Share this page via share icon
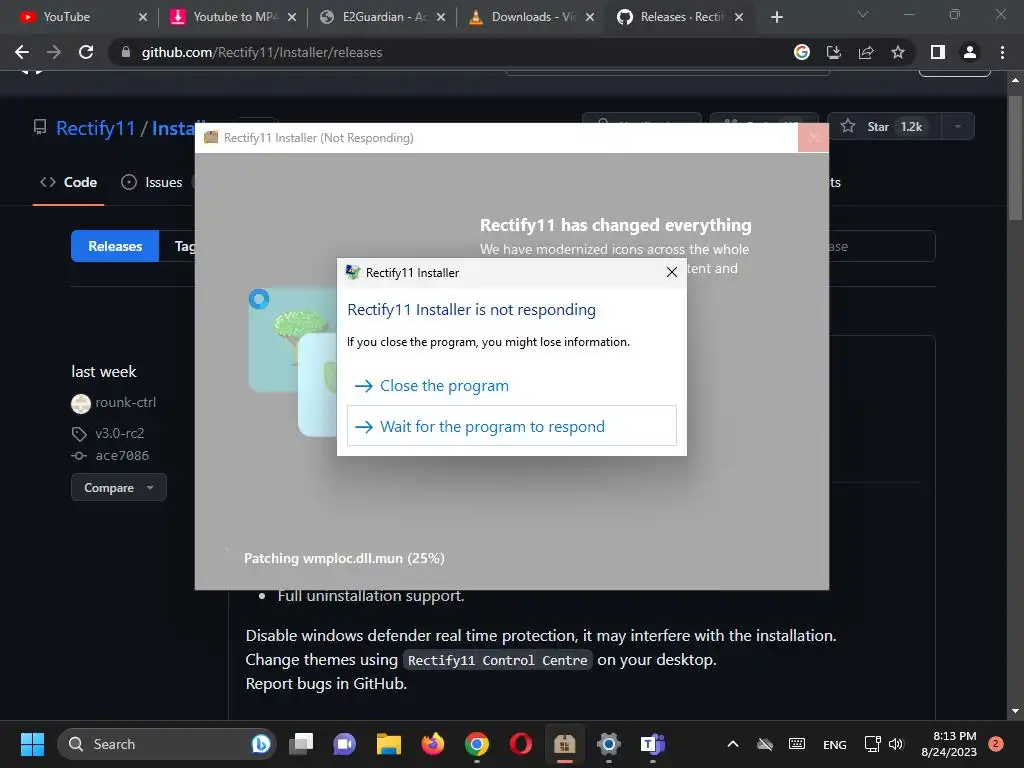The image size is (1024, 768). pos(866,52)
